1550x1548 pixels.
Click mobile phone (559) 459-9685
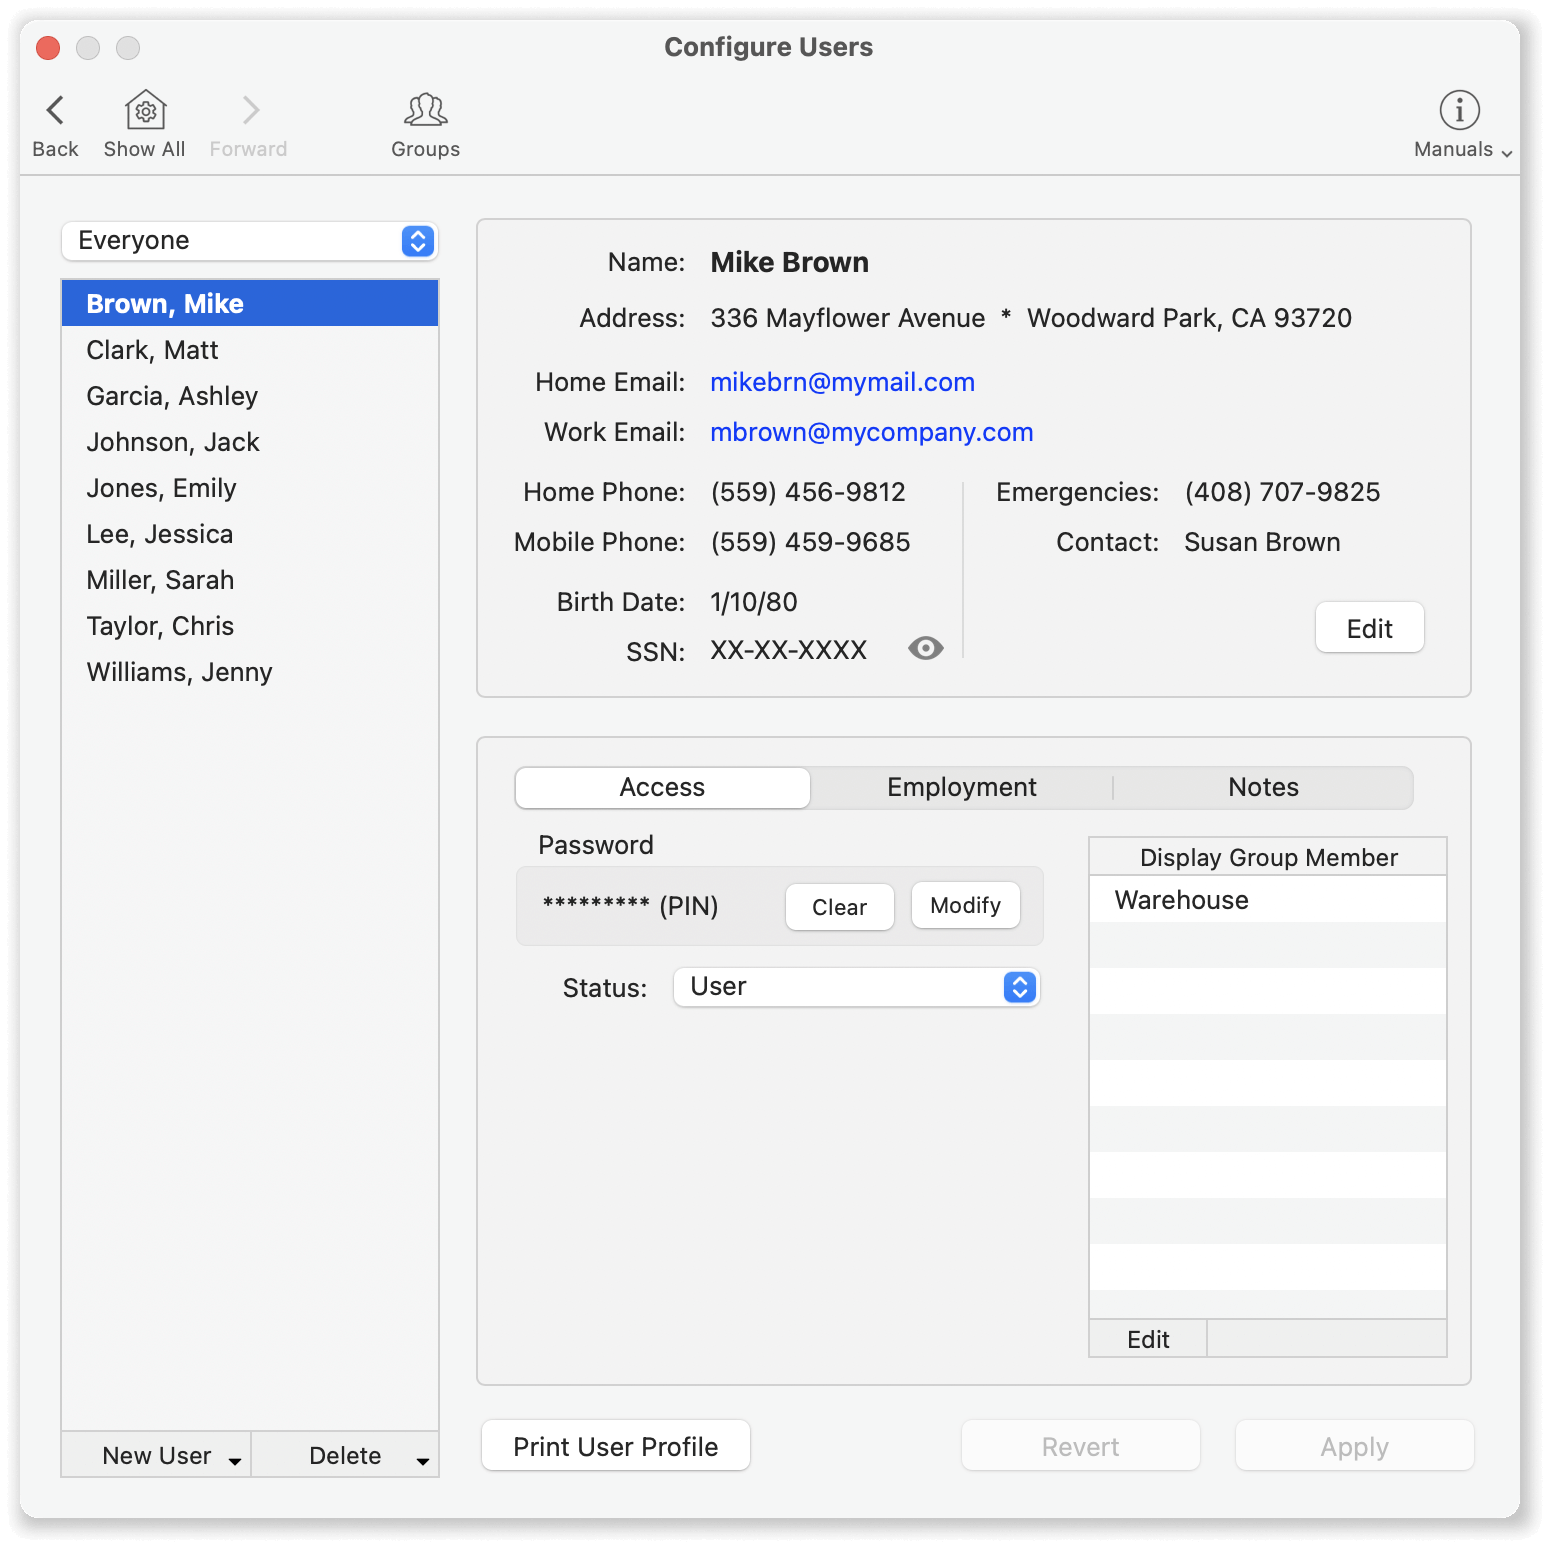click(x=810, y=542)
